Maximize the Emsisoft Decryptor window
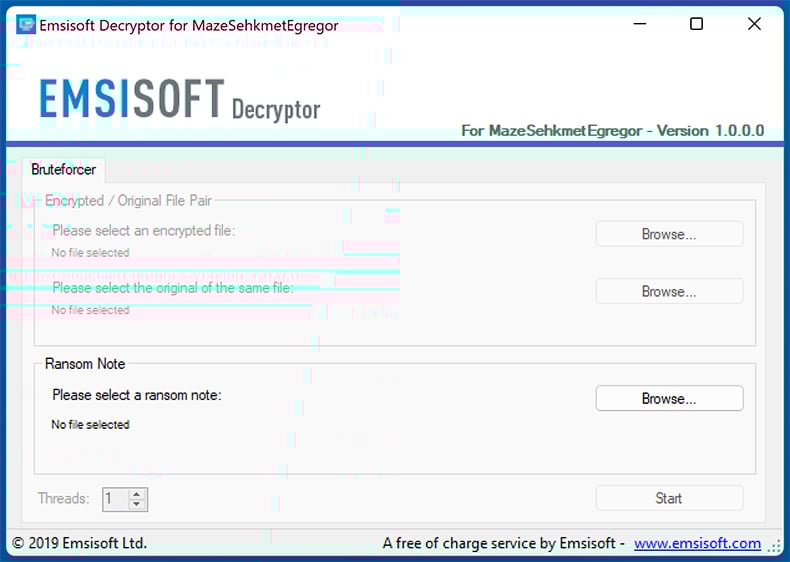This screenshot has width=790, height=562. pos(696,24)
